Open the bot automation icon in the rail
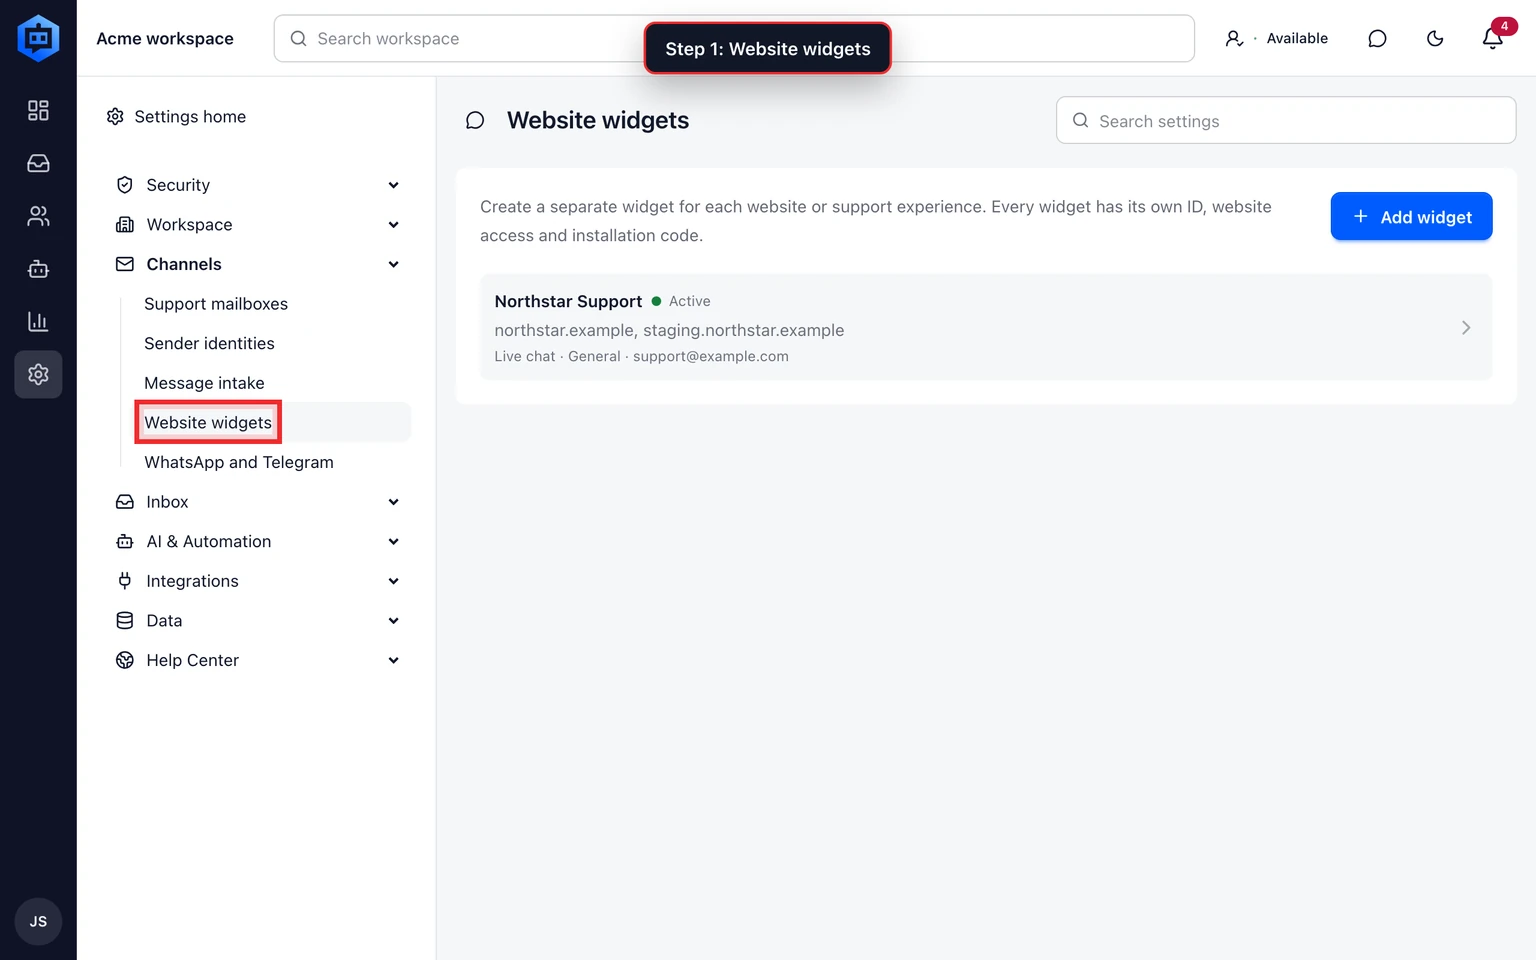The image size is (1536, 960). click(x=38, y=269)
